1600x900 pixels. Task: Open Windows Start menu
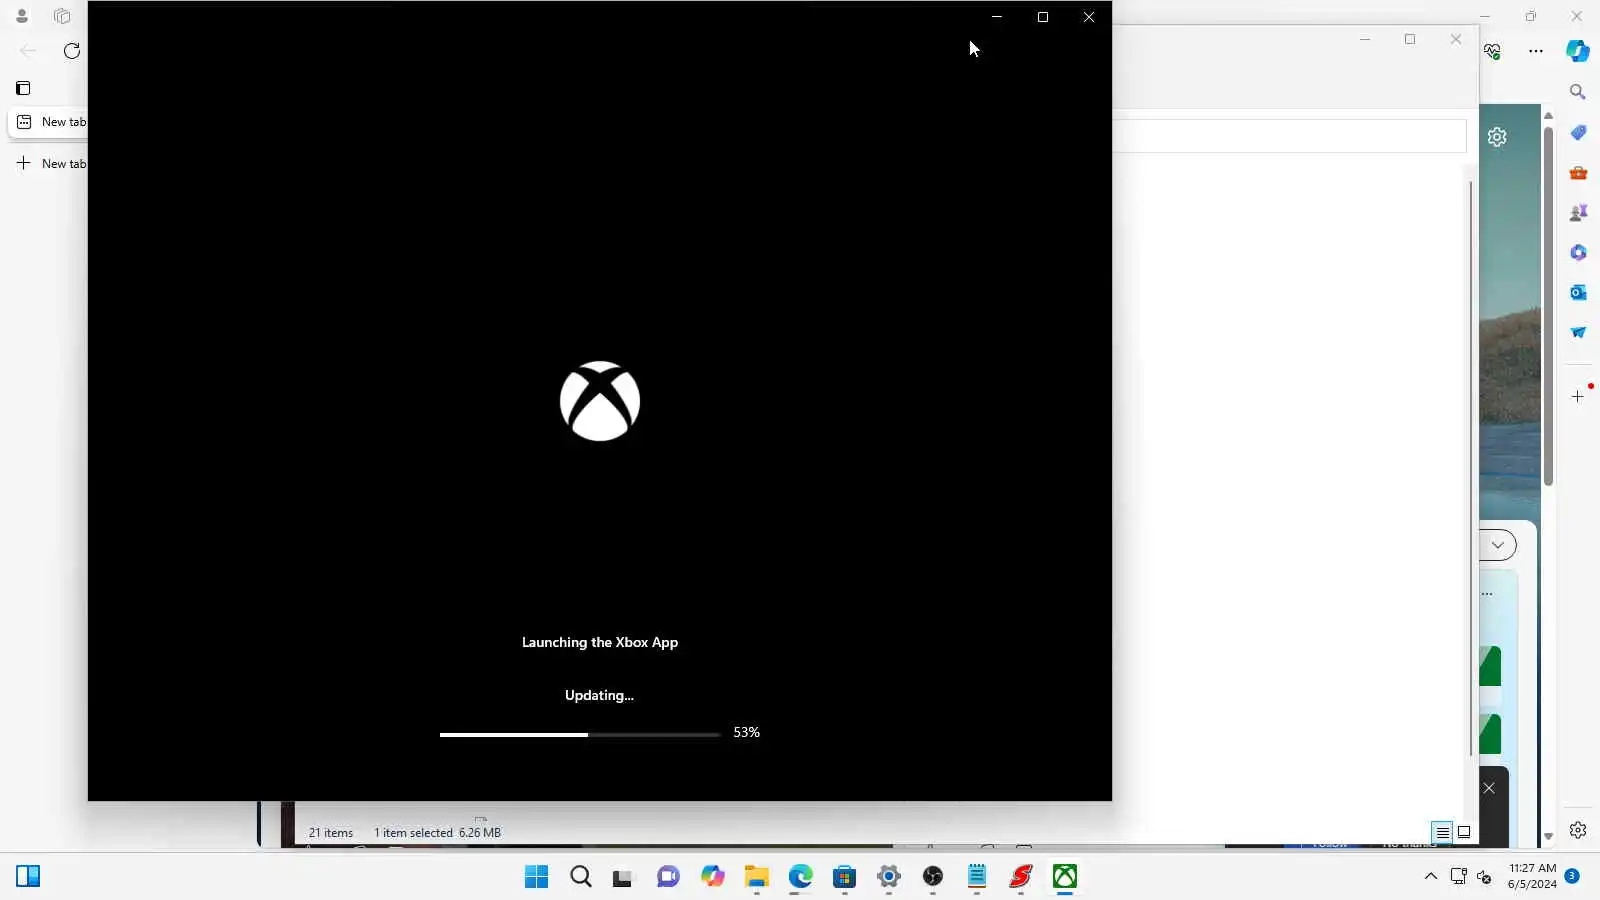click(537, 877)
